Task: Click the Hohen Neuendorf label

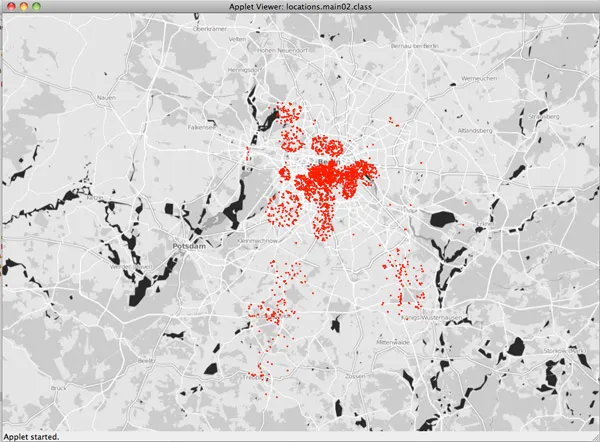Action: pyautogui.click(x=282, y=50)
